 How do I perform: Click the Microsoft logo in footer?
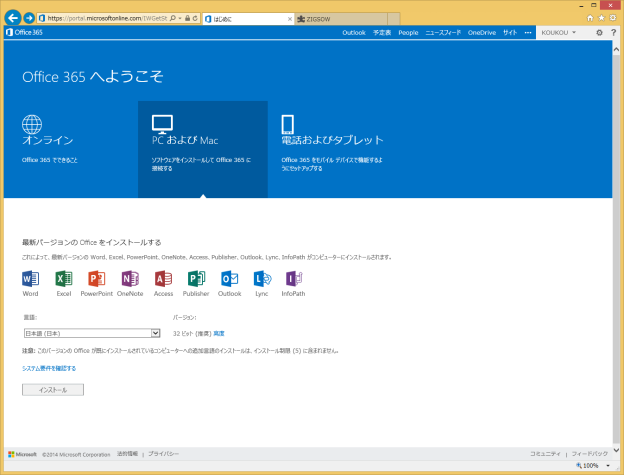[22, 454]
